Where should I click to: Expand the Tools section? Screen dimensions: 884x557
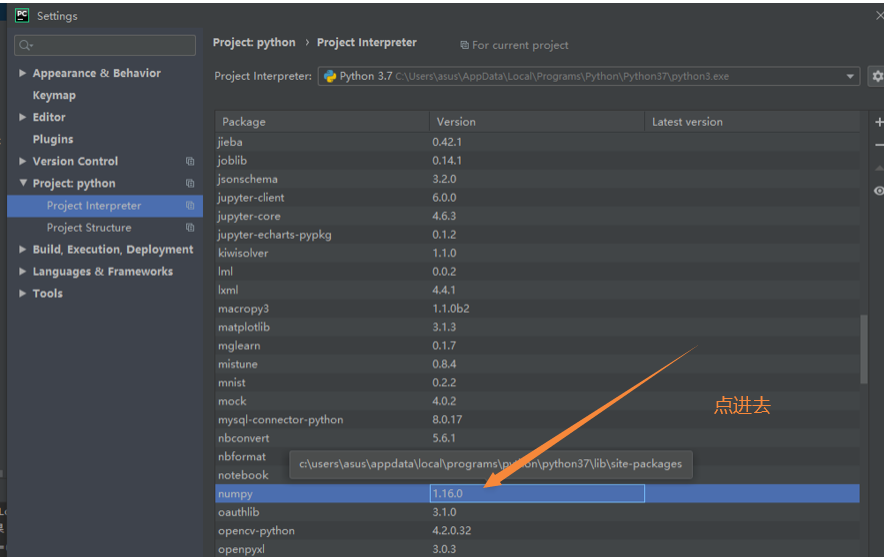coord(23,293)
